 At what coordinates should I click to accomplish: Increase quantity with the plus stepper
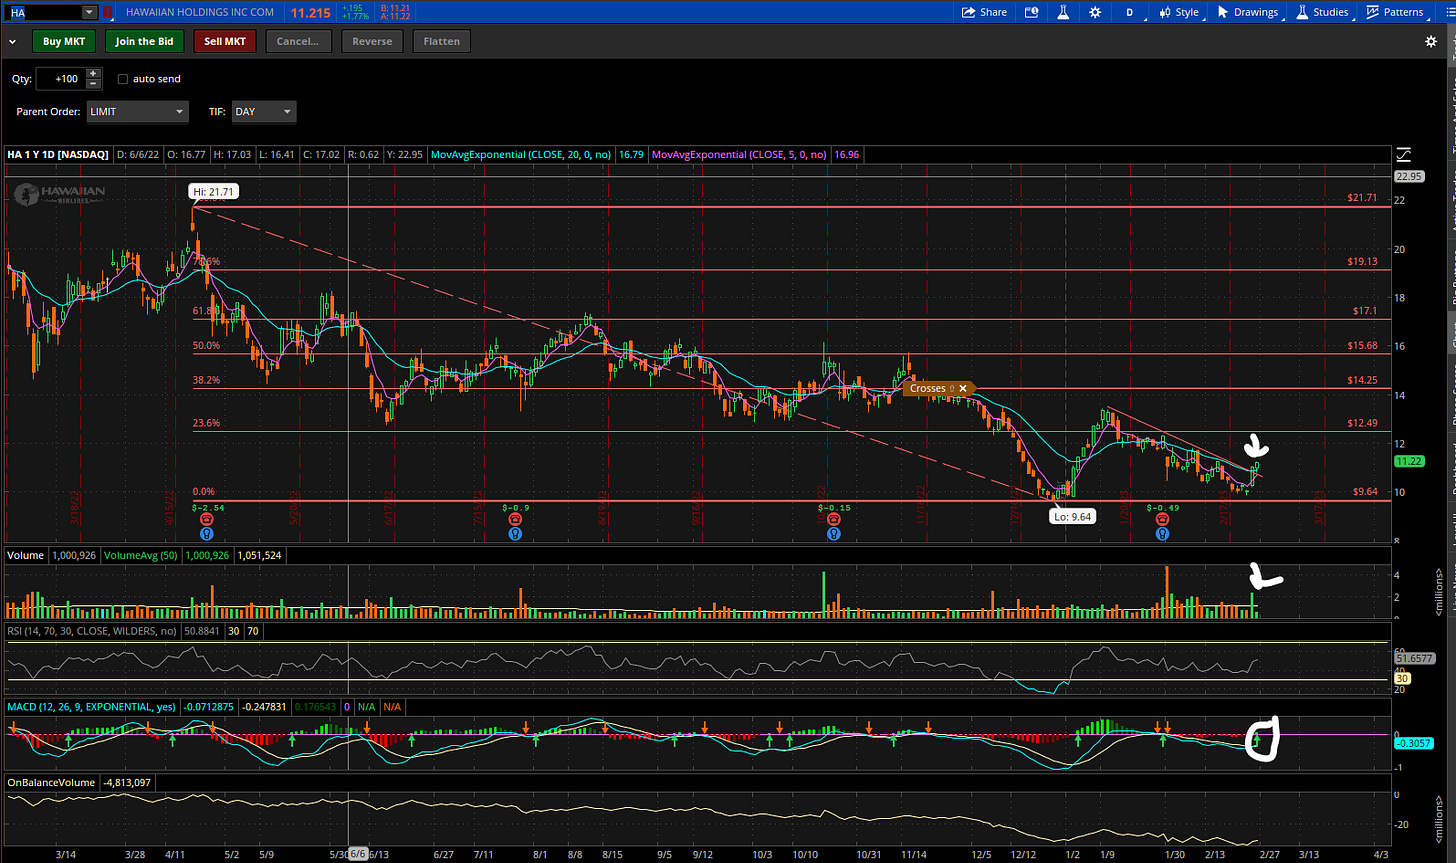(93, 73)
